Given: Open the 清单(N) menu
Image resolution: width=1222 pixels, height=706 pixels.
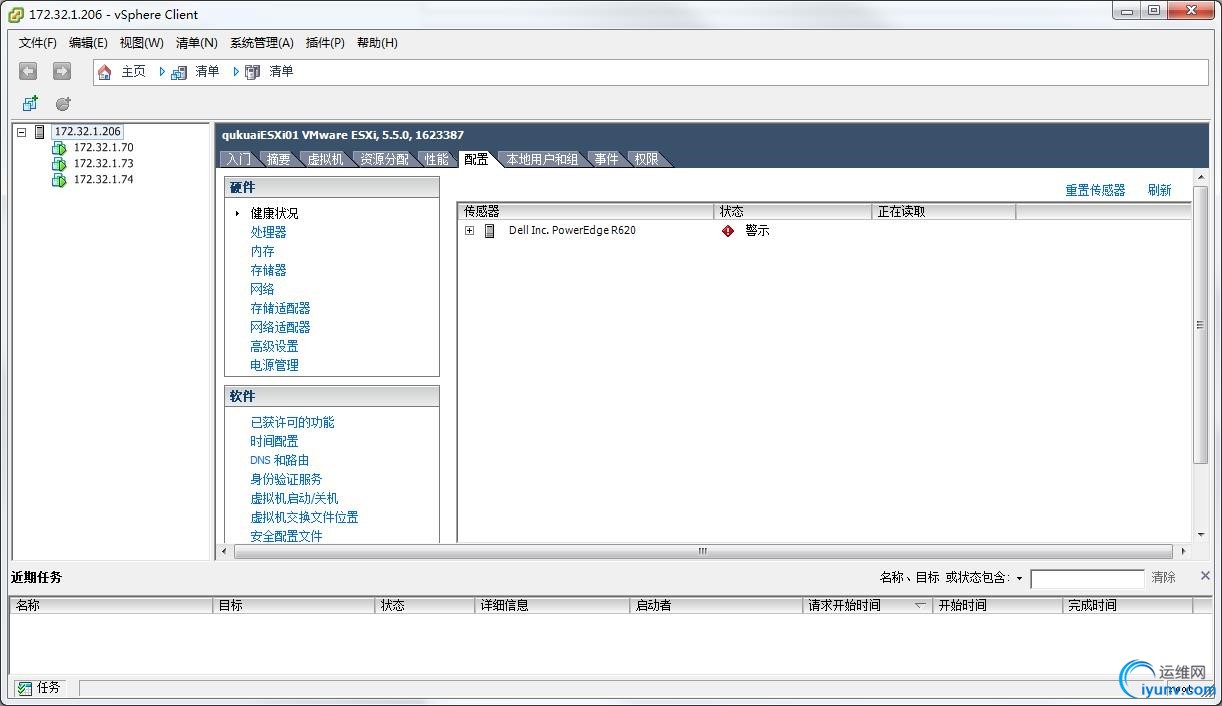Looking at the screenshot, I should click(196, 43).
